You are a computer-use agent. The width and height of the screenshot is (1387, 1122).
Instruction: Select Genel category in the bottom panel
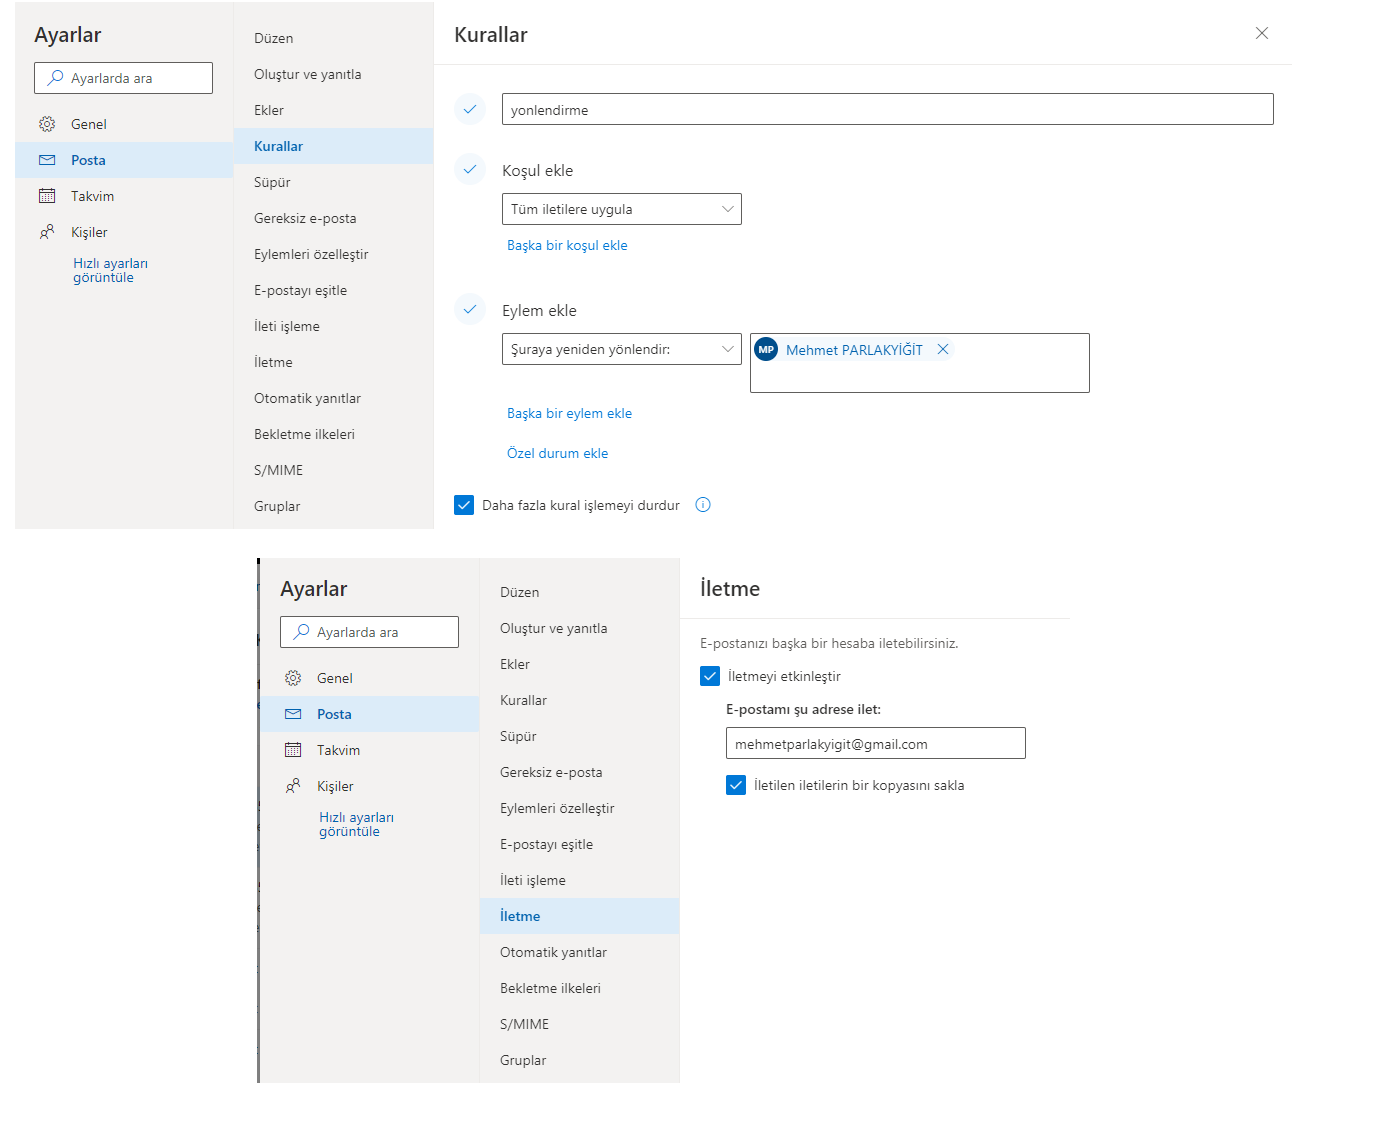(370, 678)
